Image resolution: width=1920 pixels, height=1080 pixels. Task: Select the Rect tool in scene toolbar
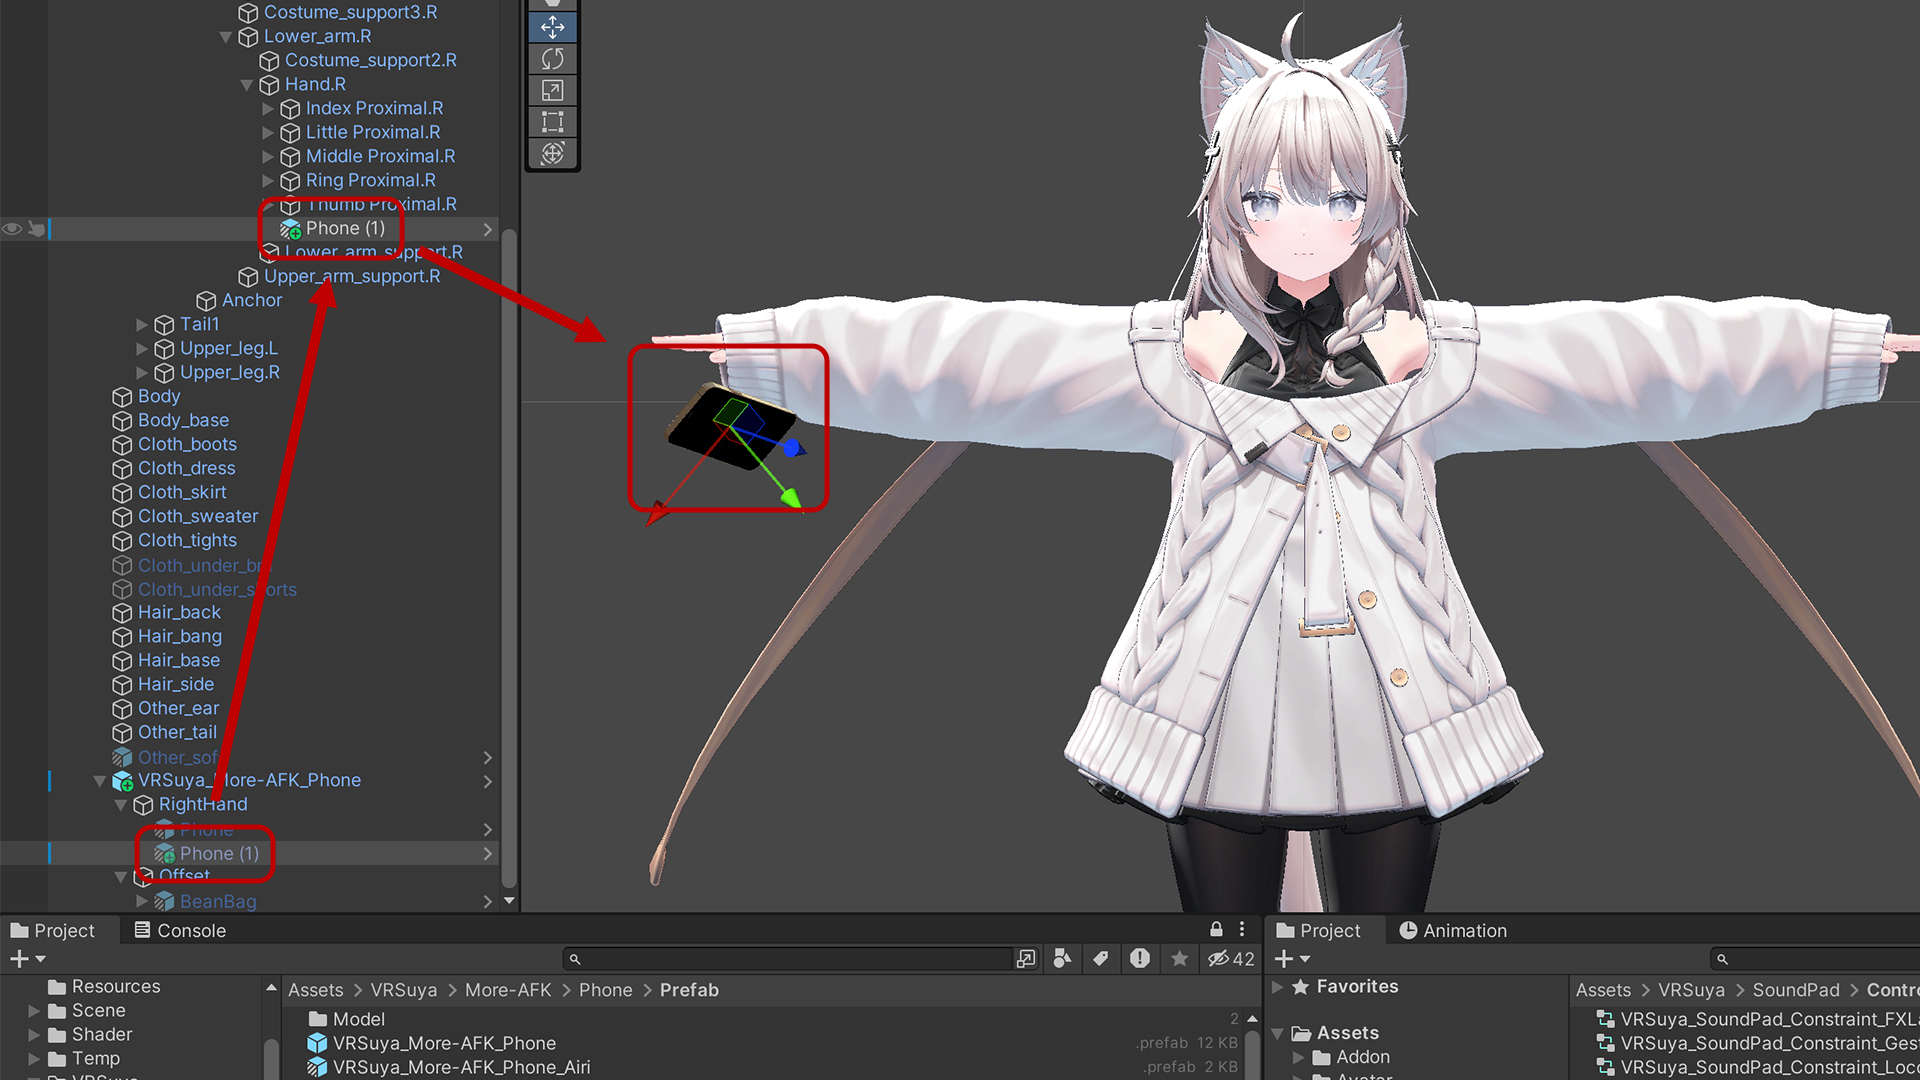point(553,122)
